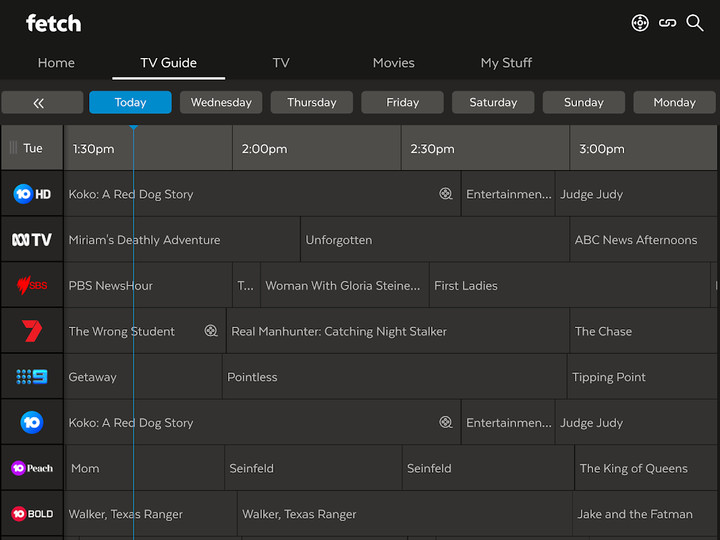The width and height of the screenshot is (720, 540).
Task: Select the Channel 7 logo
Action: click(x=32, y=331)
